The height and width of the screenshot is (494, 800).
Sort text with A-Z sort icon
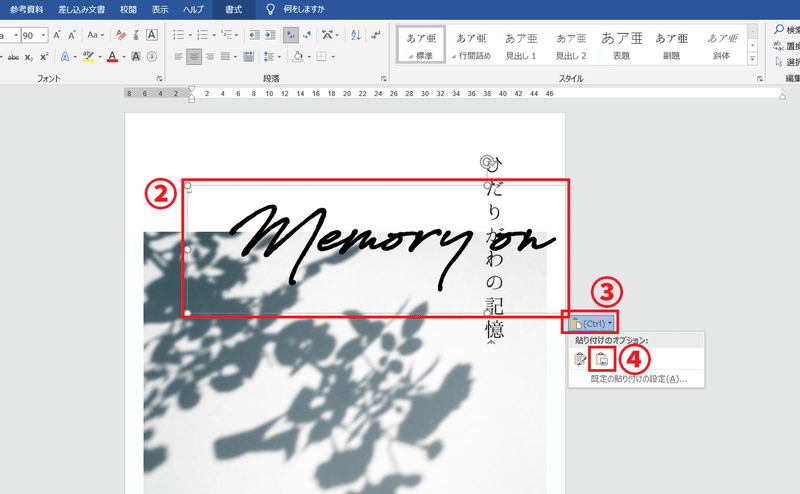pyautogui.click(x=356, y=35)
